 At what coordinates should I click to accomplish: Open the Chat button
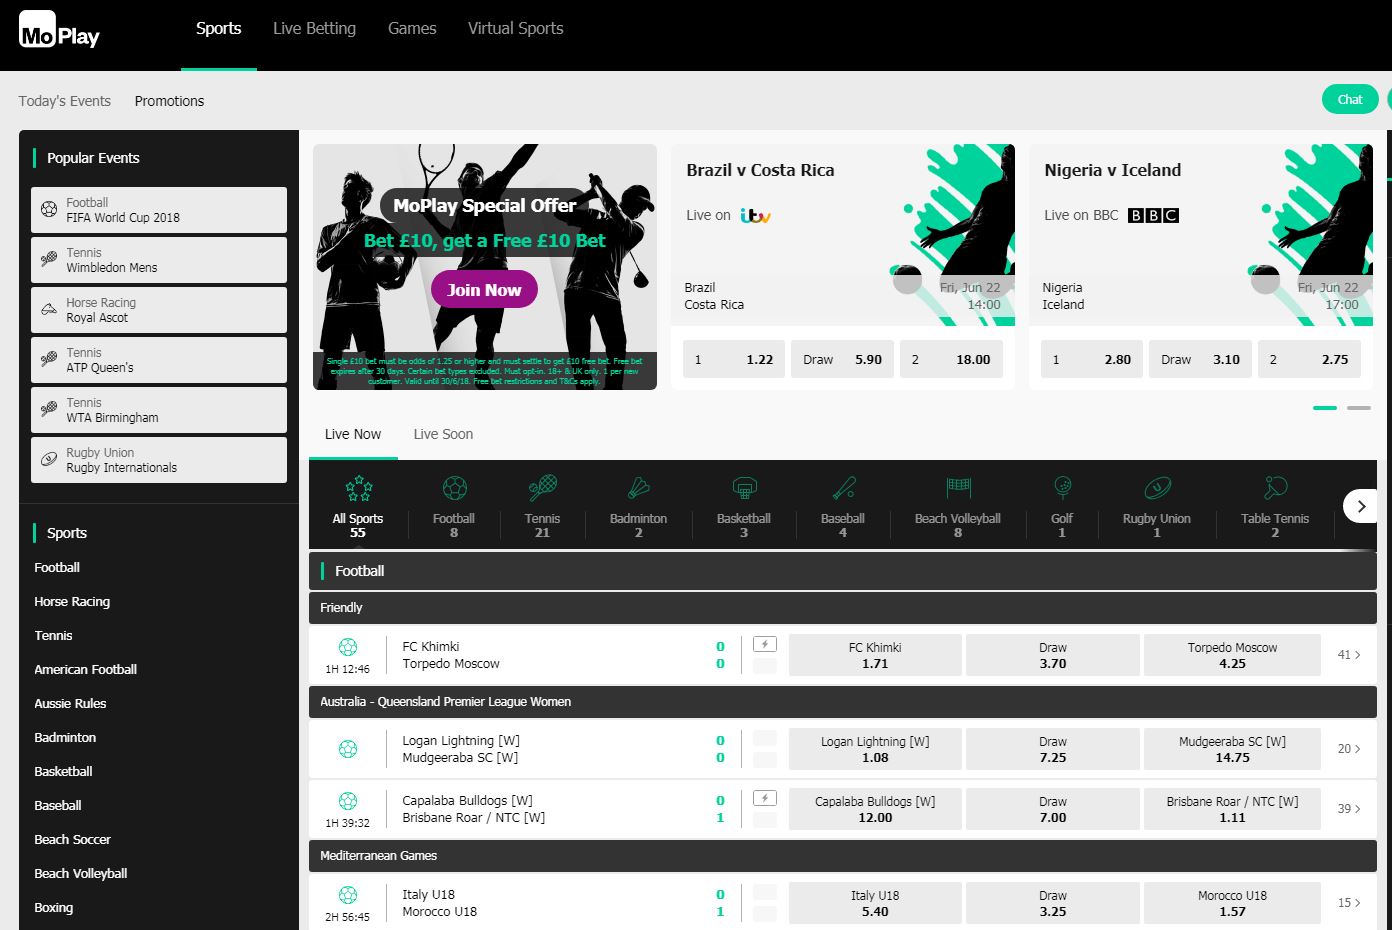(x=1350, y=99)
